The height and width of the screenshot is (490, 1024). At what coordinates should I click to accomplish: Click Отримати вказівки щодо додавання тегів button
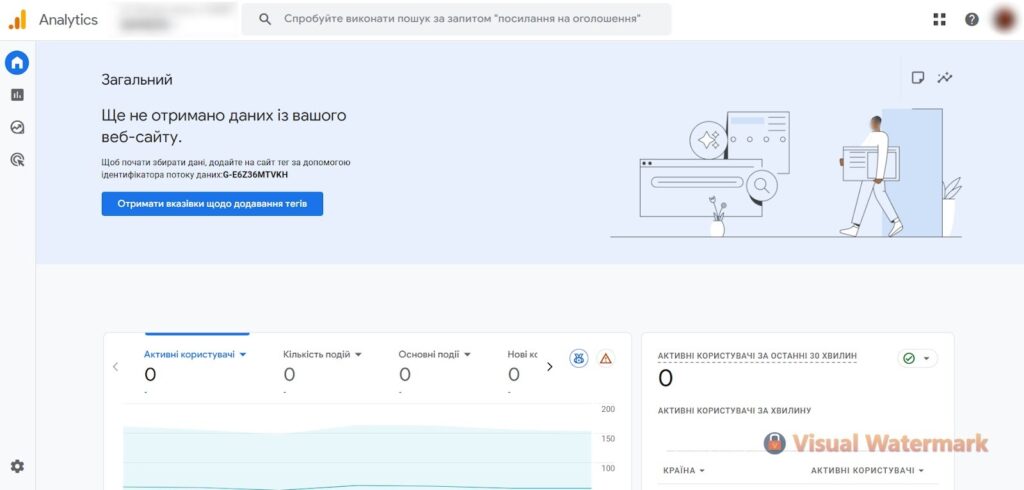click(212, 204)
